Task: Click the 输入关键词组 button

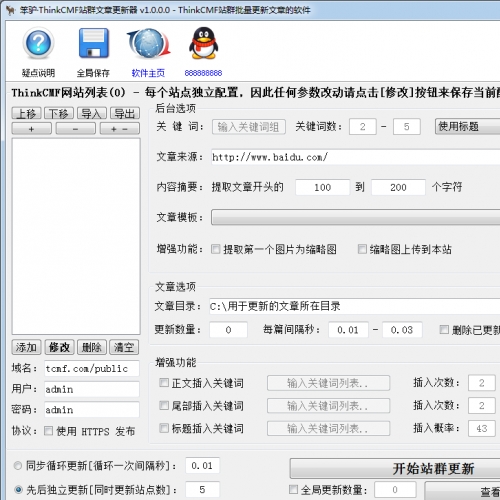Action: pos(249,127)
